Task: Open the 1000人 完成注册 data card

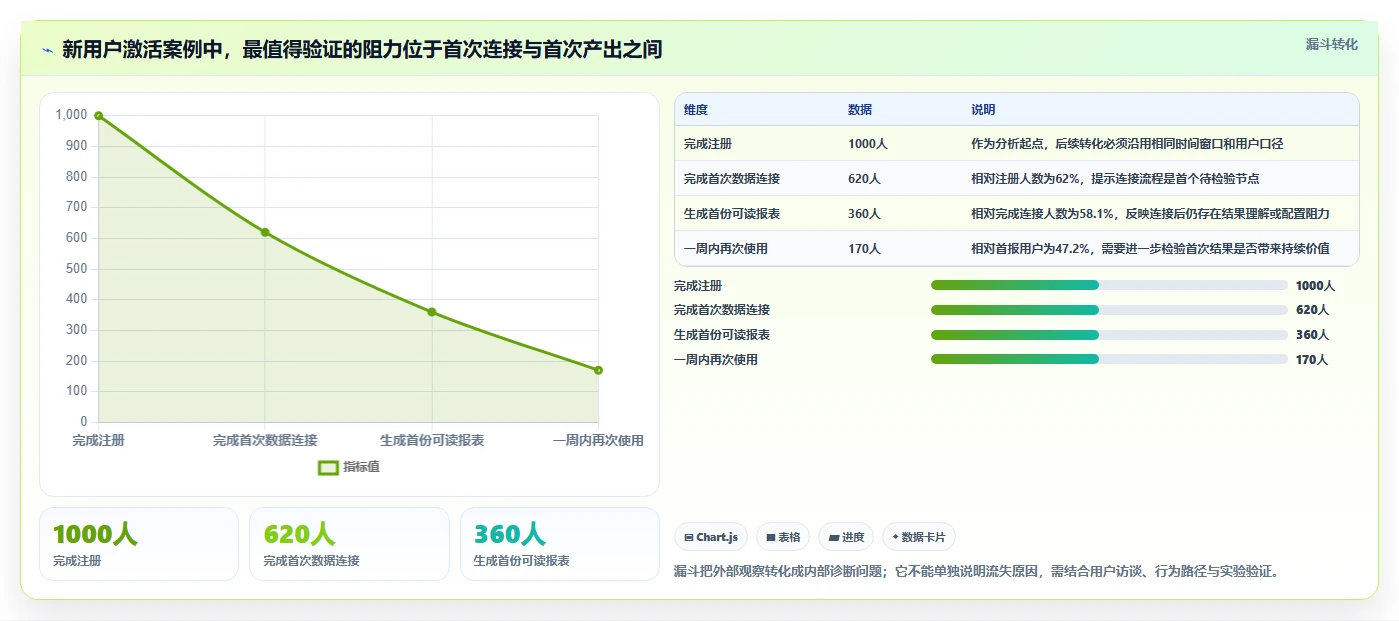Action: tap(139, 544)
